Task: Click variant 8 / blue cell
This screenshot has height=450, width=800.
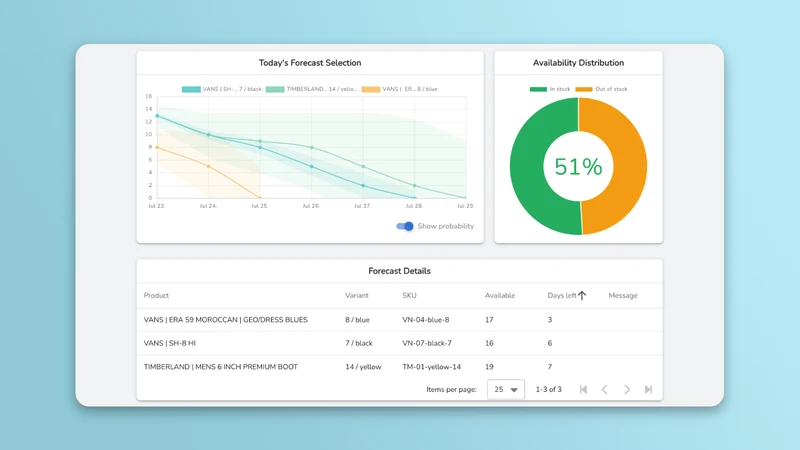Action: pyautogui.click(x=357, y=320)
